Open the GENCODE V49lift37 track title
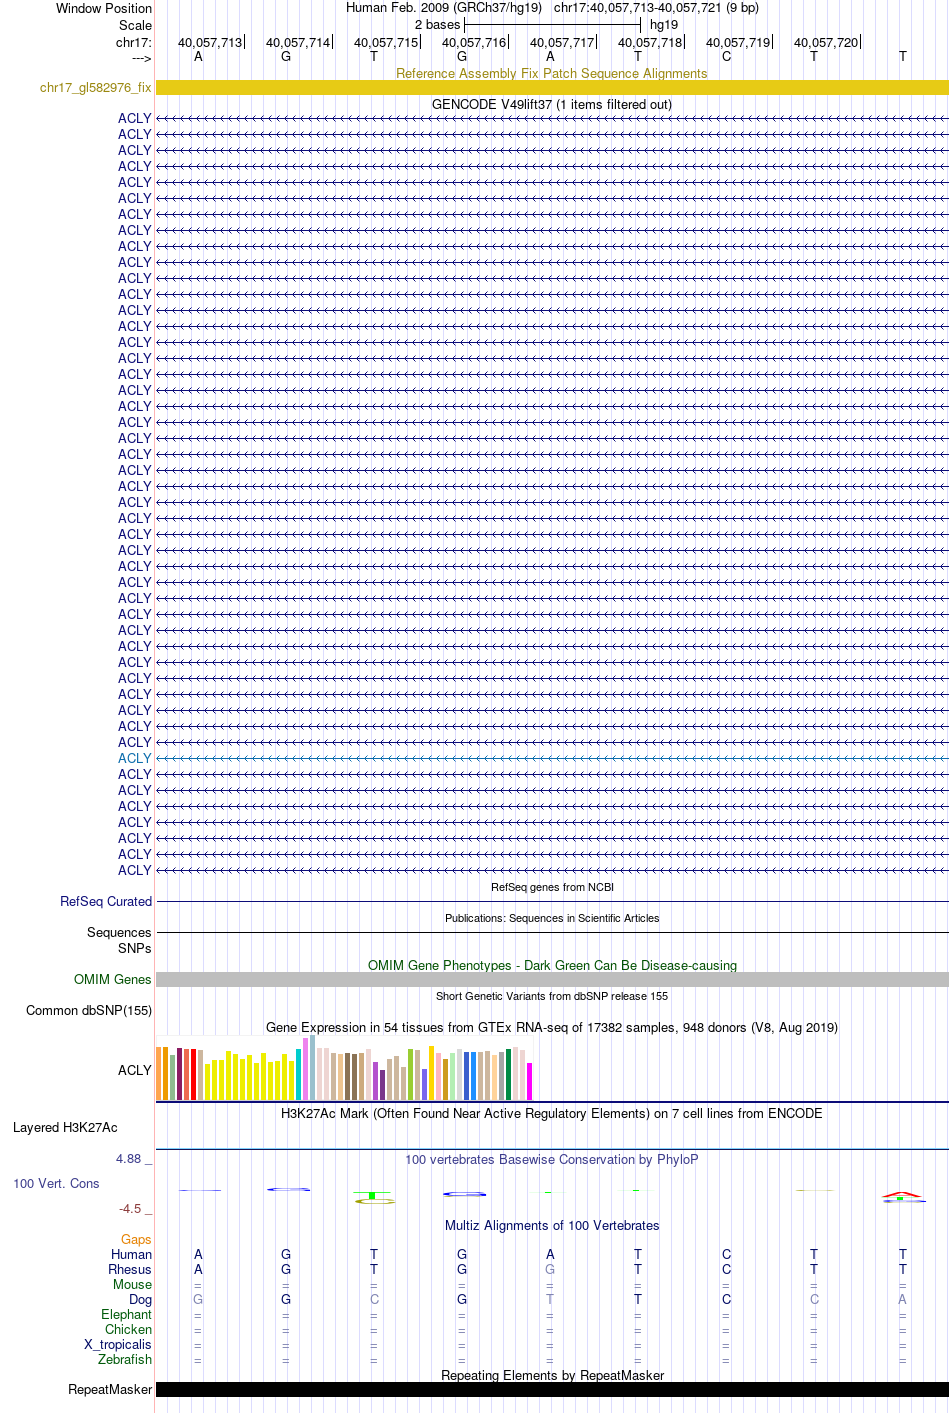The image size is (950, 1413). (x=552, y=104)
